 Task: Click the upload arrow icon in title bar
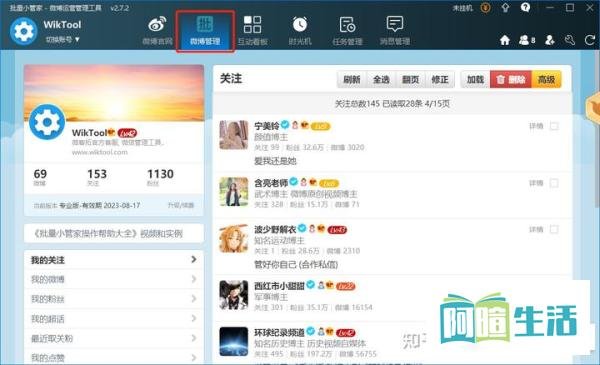point(505,8)
